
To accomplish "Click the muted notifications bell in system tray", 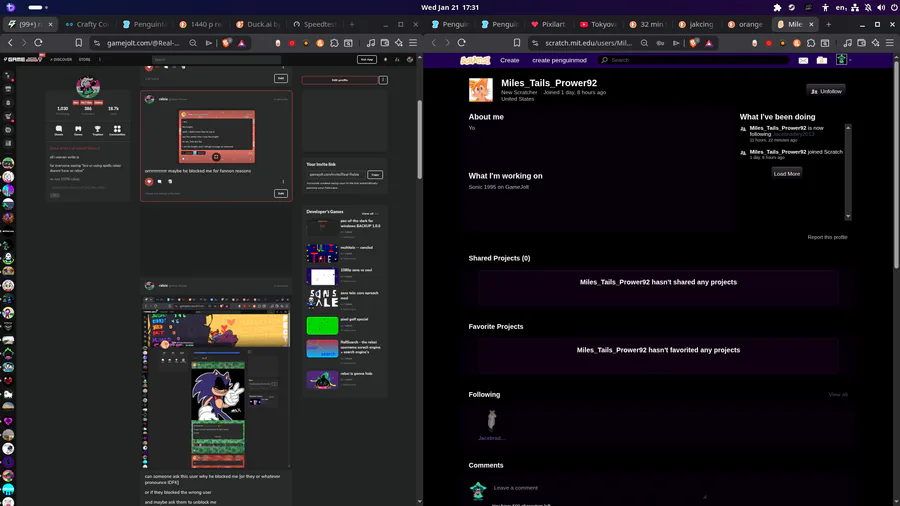I will pyautogui.click(x=868, y=7).
